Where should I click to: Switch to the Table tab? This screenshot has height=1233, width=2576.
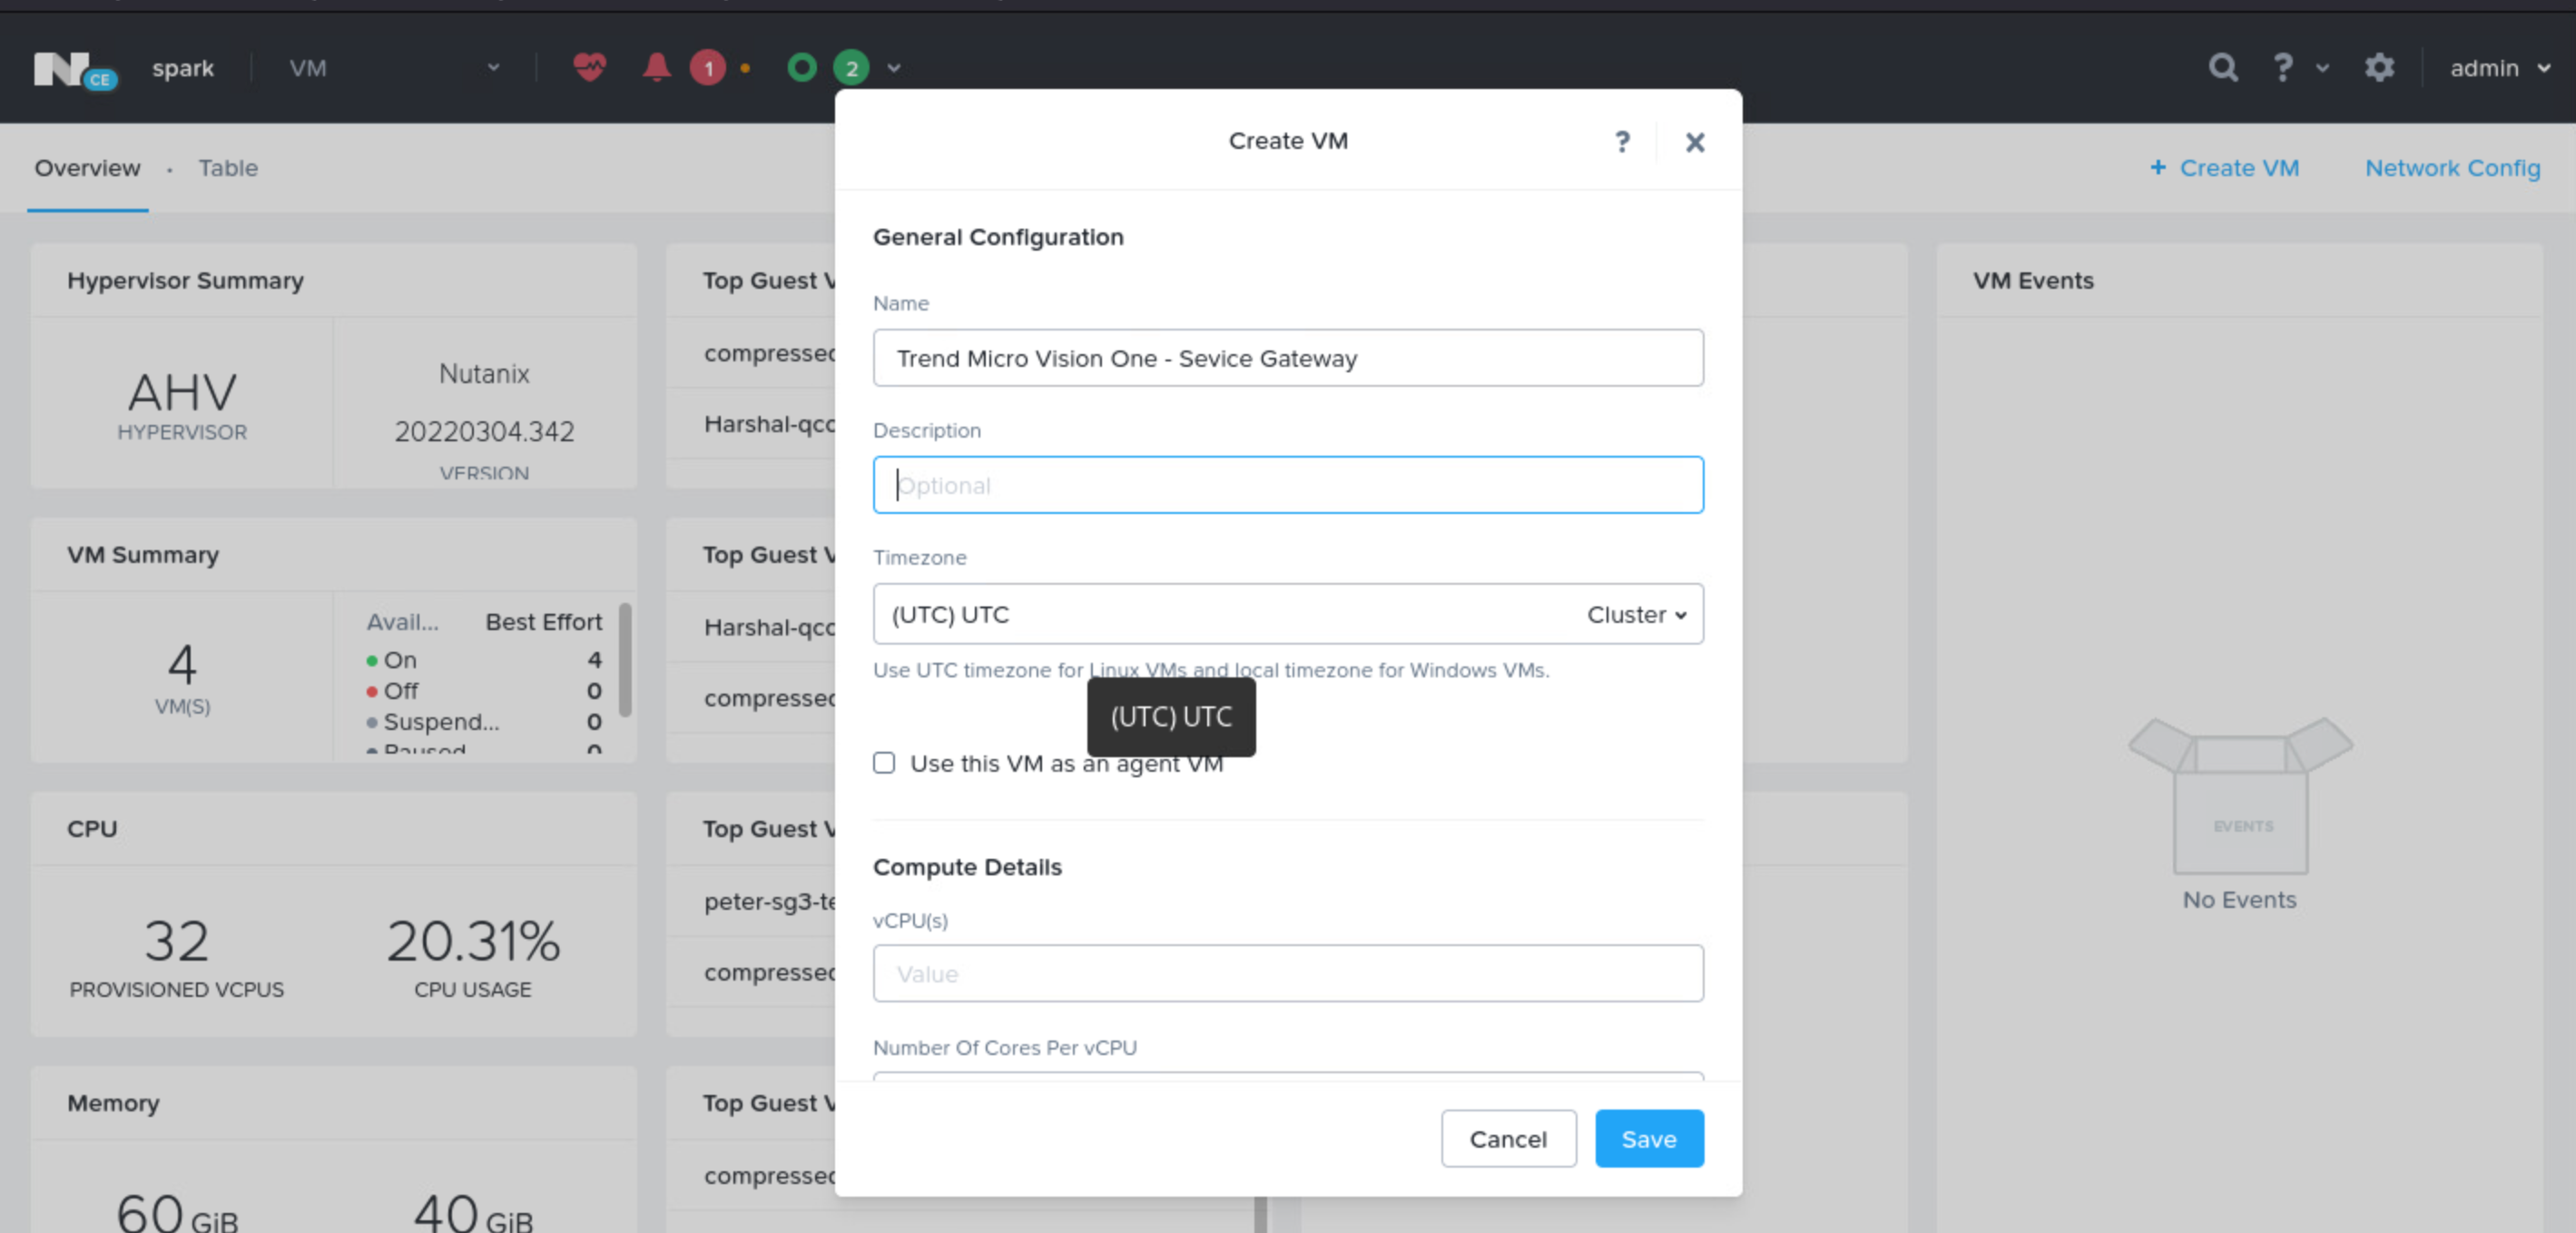(228, 168)
